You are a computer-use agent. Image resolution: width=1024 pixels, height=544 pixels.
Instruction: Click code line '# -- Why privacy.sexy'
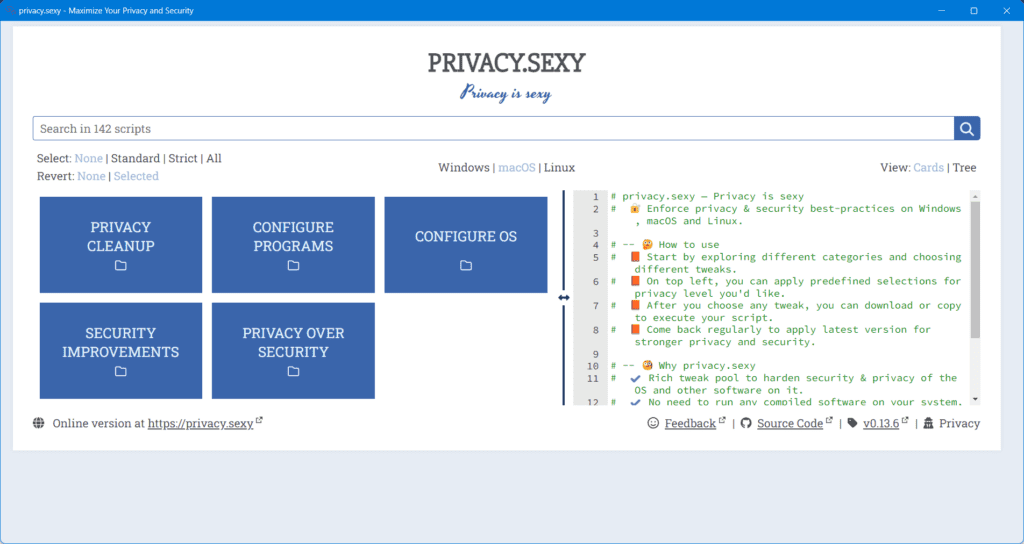click(683, 366)
